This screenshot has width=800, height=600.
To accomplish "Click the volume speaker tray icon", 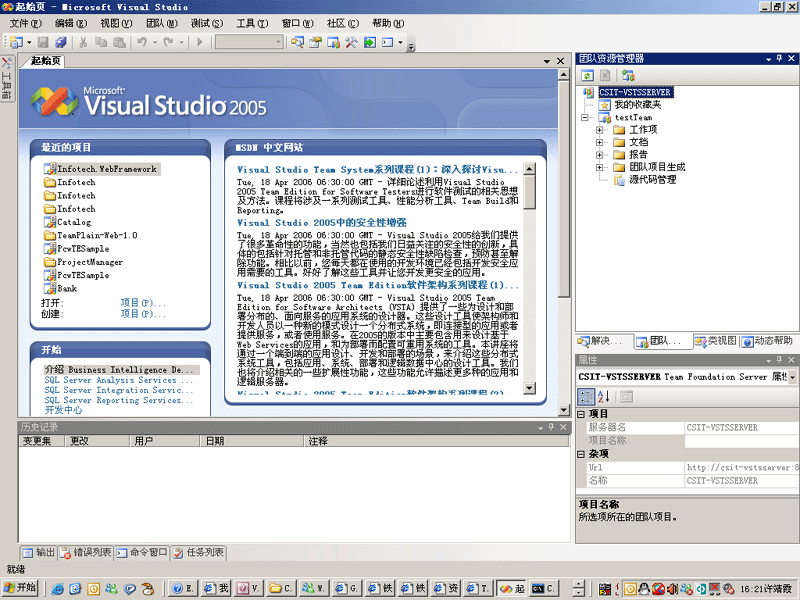I will coord(673,589).
